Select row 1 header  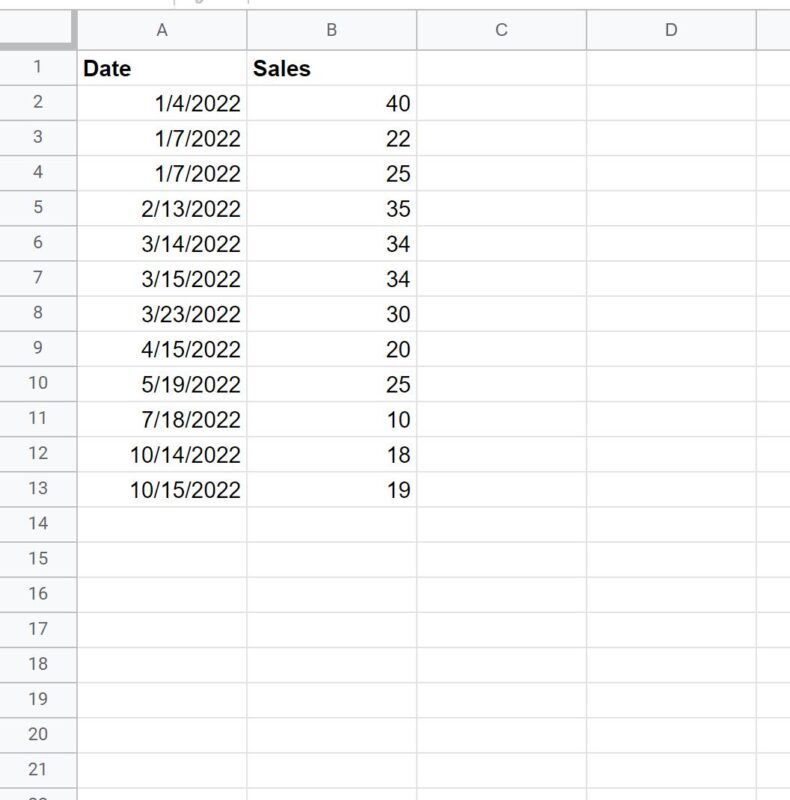coord(38,68)
